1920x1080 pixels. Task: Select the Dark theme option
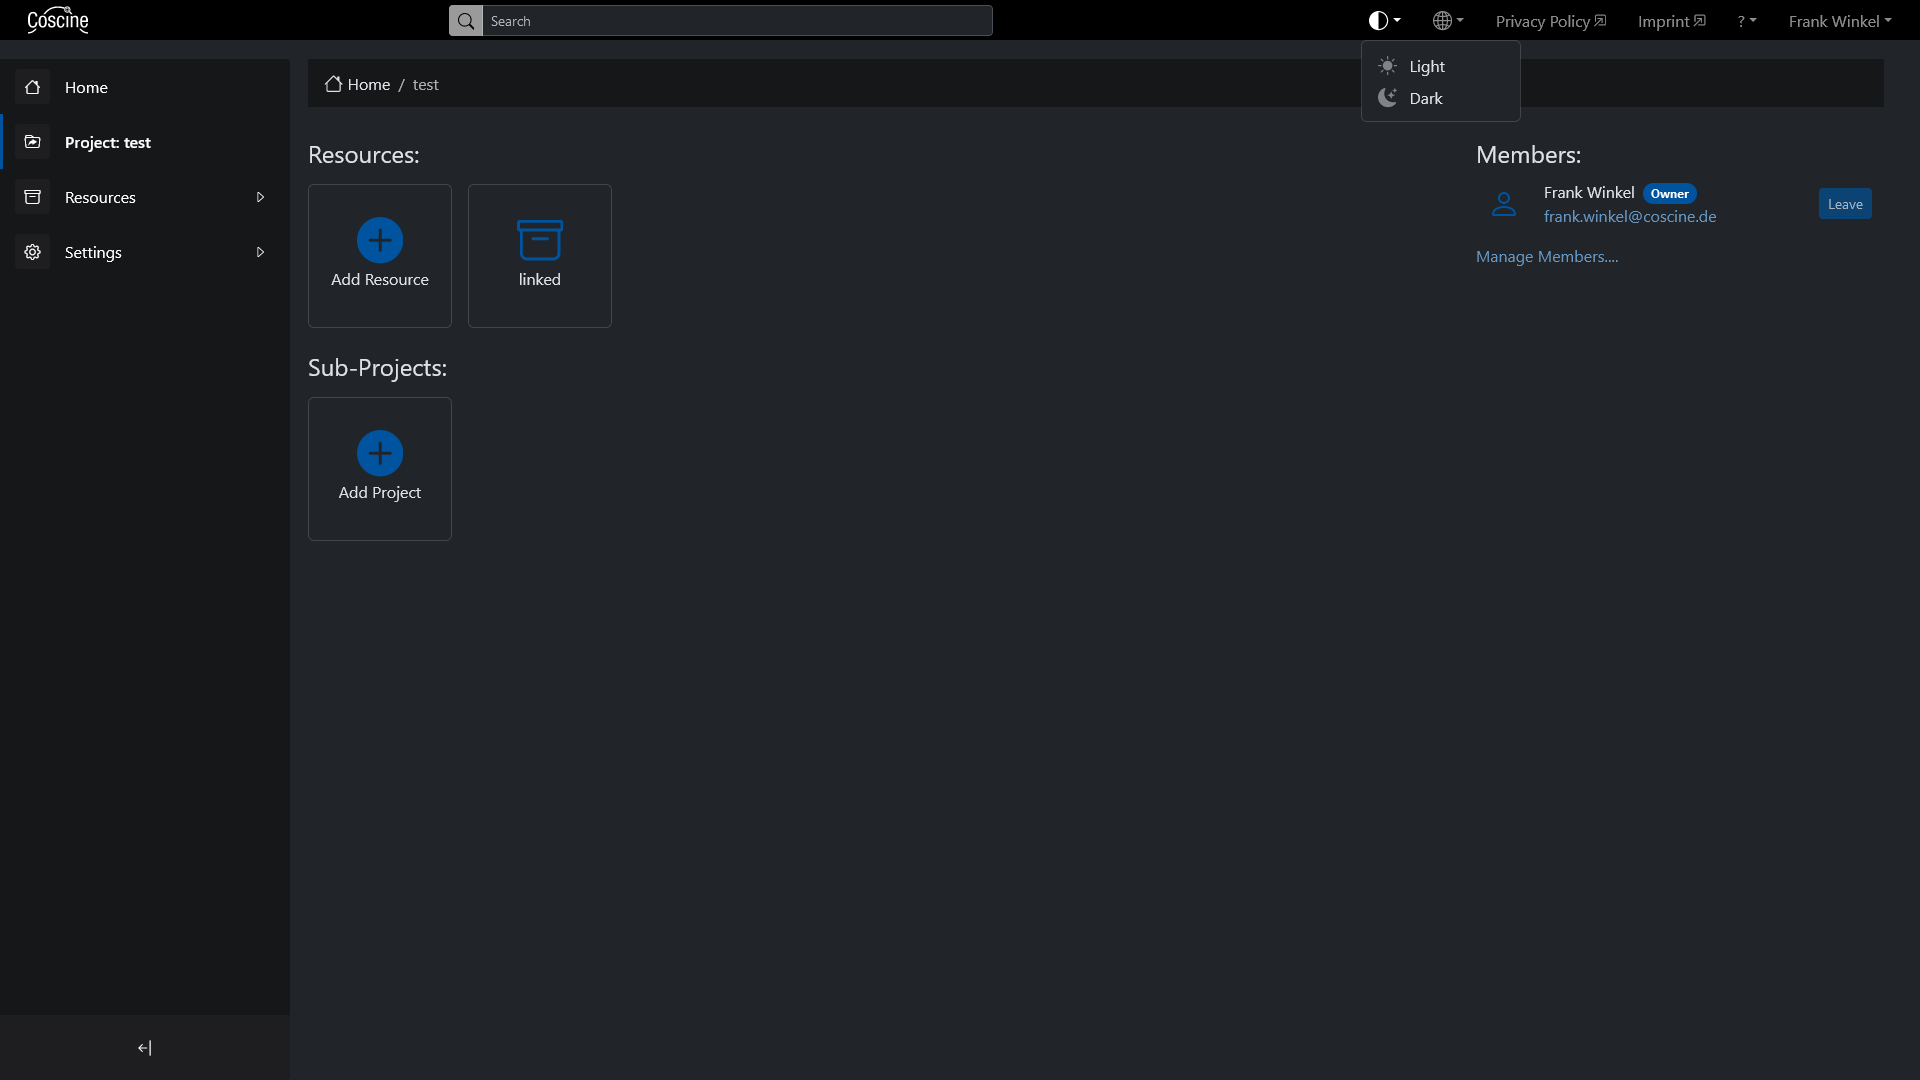click(1440, 98)
